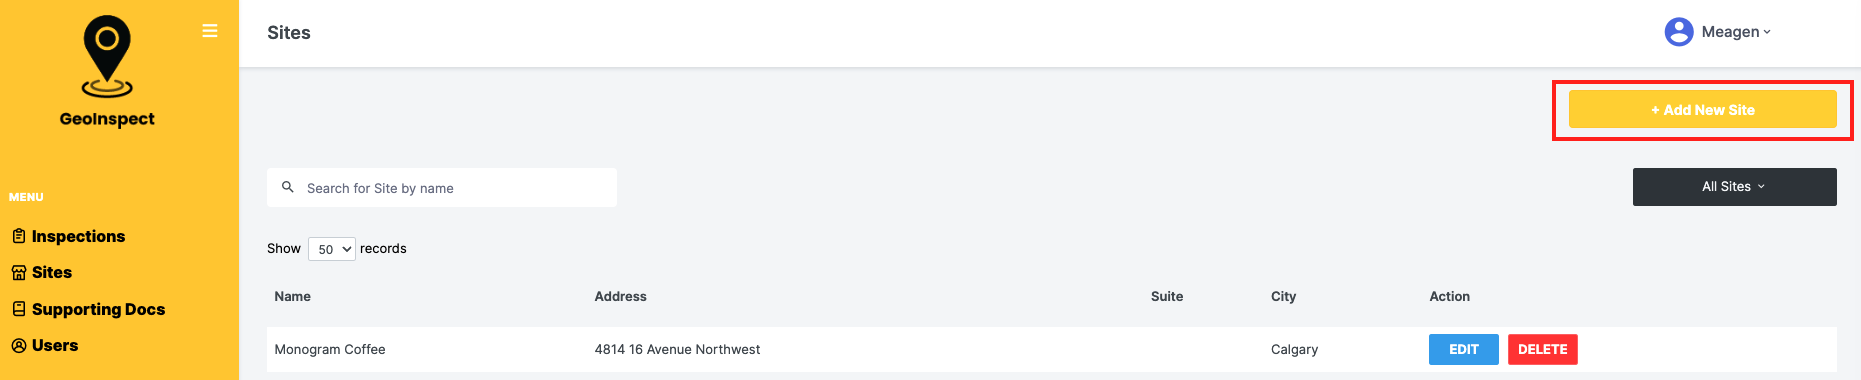Edit the Monogram Coffee site

coord(1463,349)
